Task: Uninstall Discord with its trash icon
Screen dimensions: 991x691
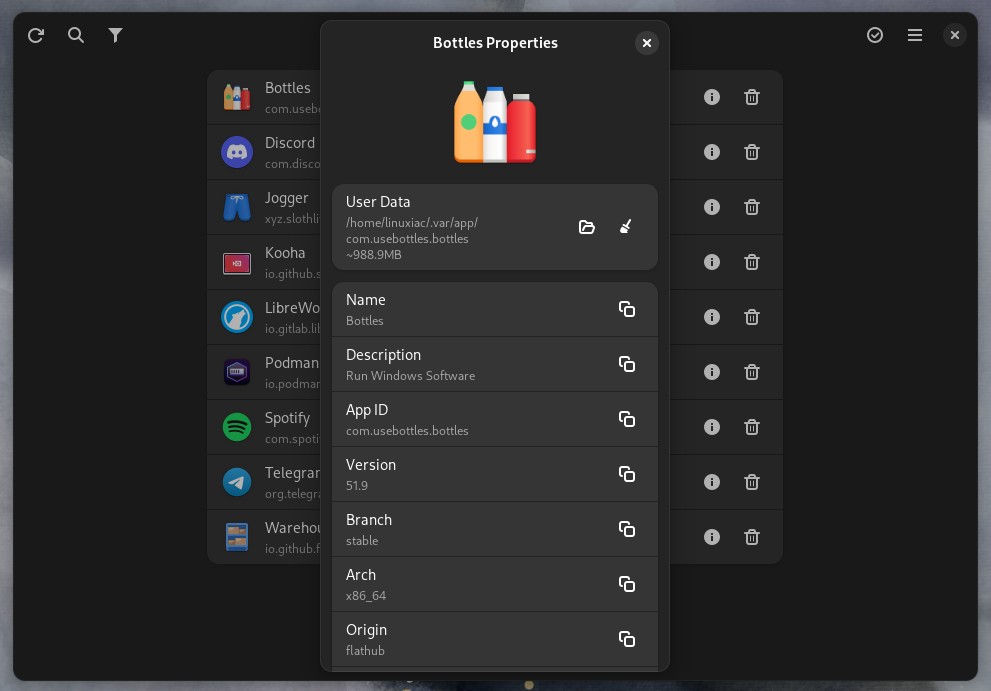Action: click(751, 152)
